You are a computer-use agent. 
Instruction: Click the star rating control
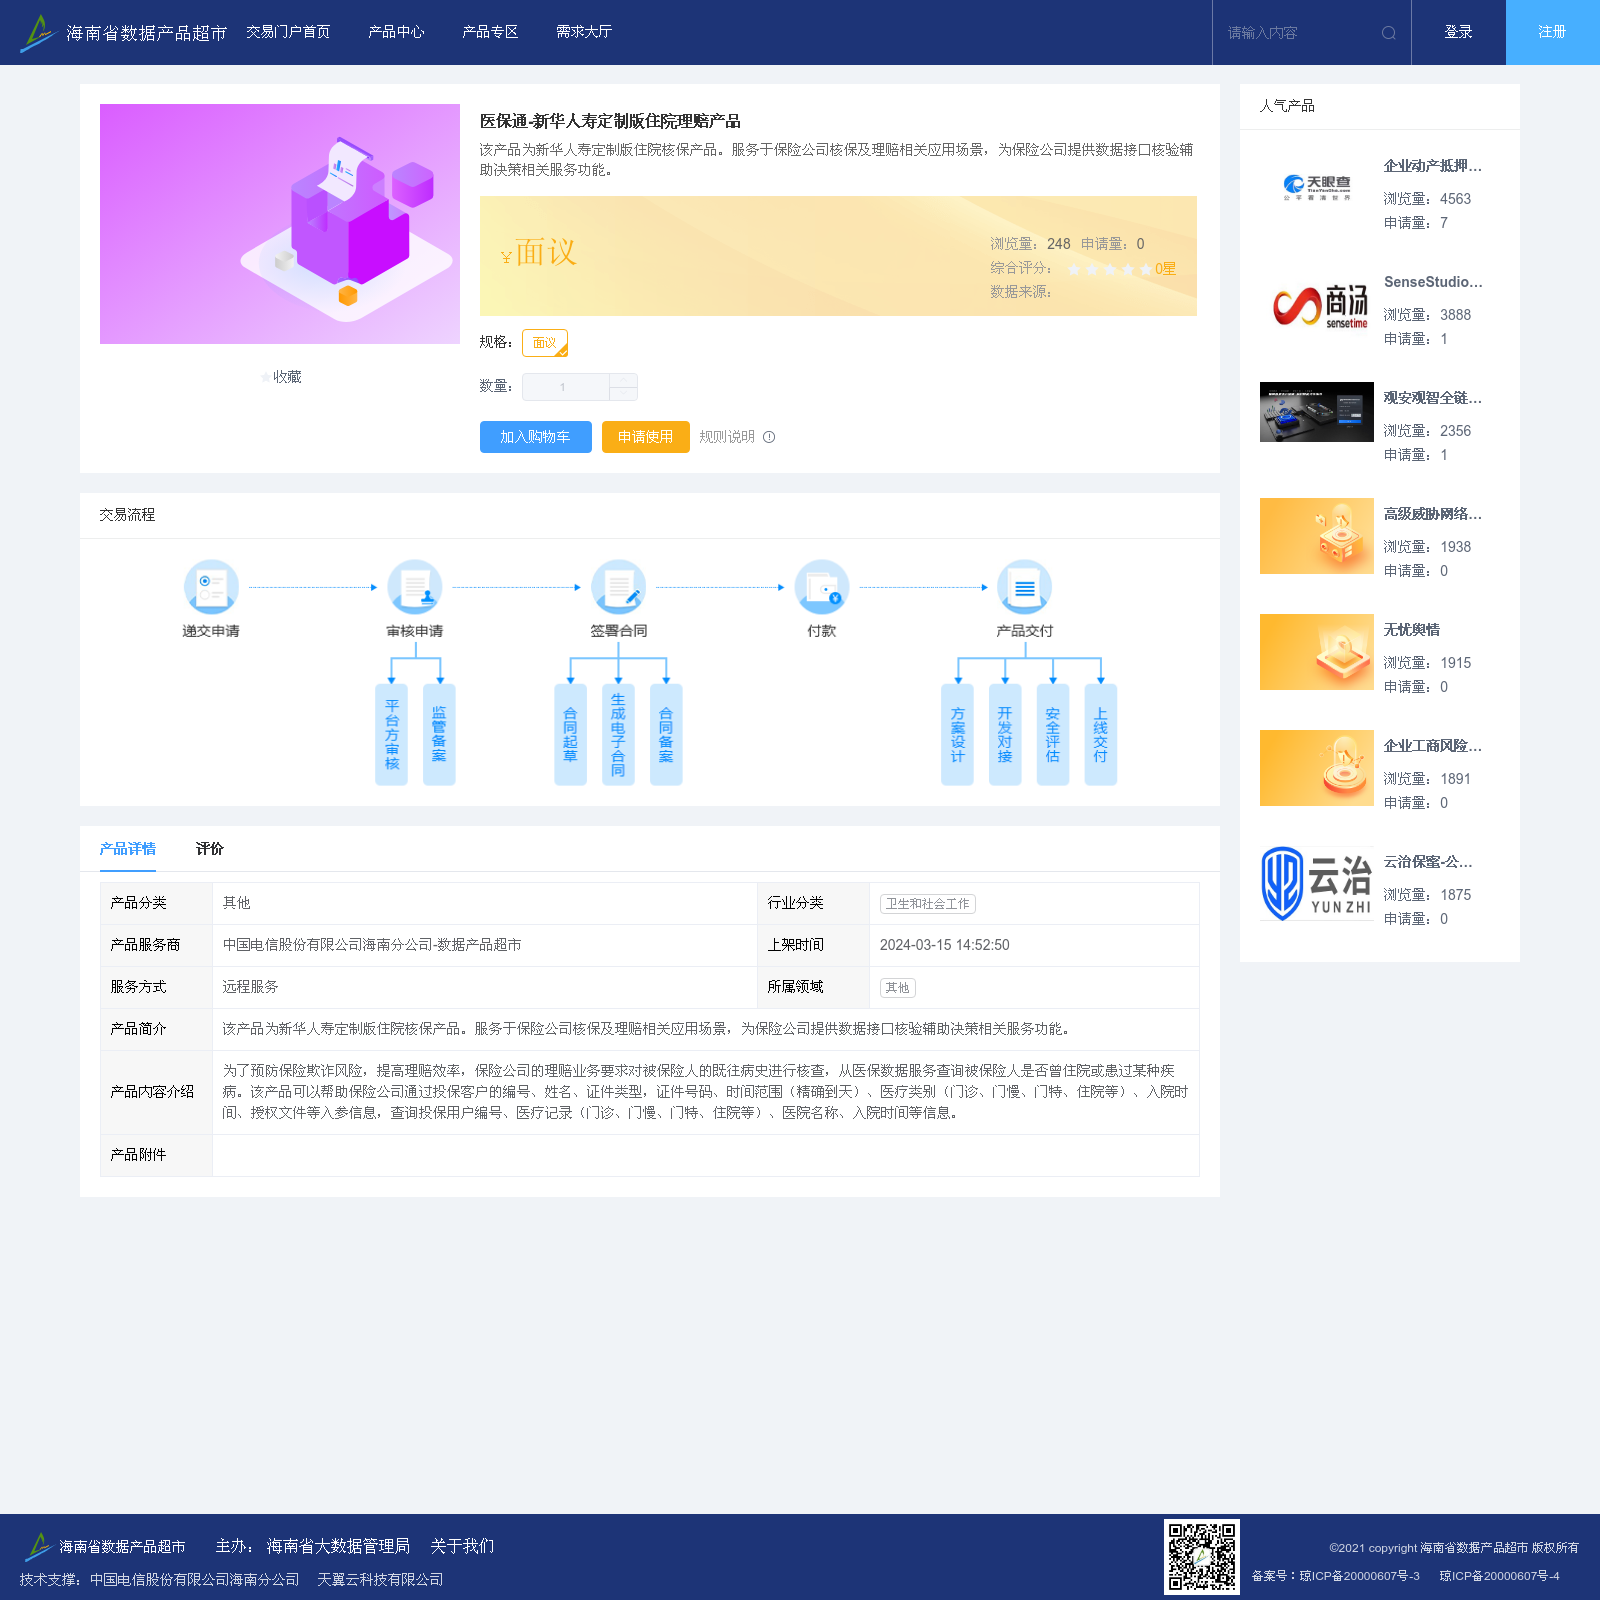click(1110, 269)
